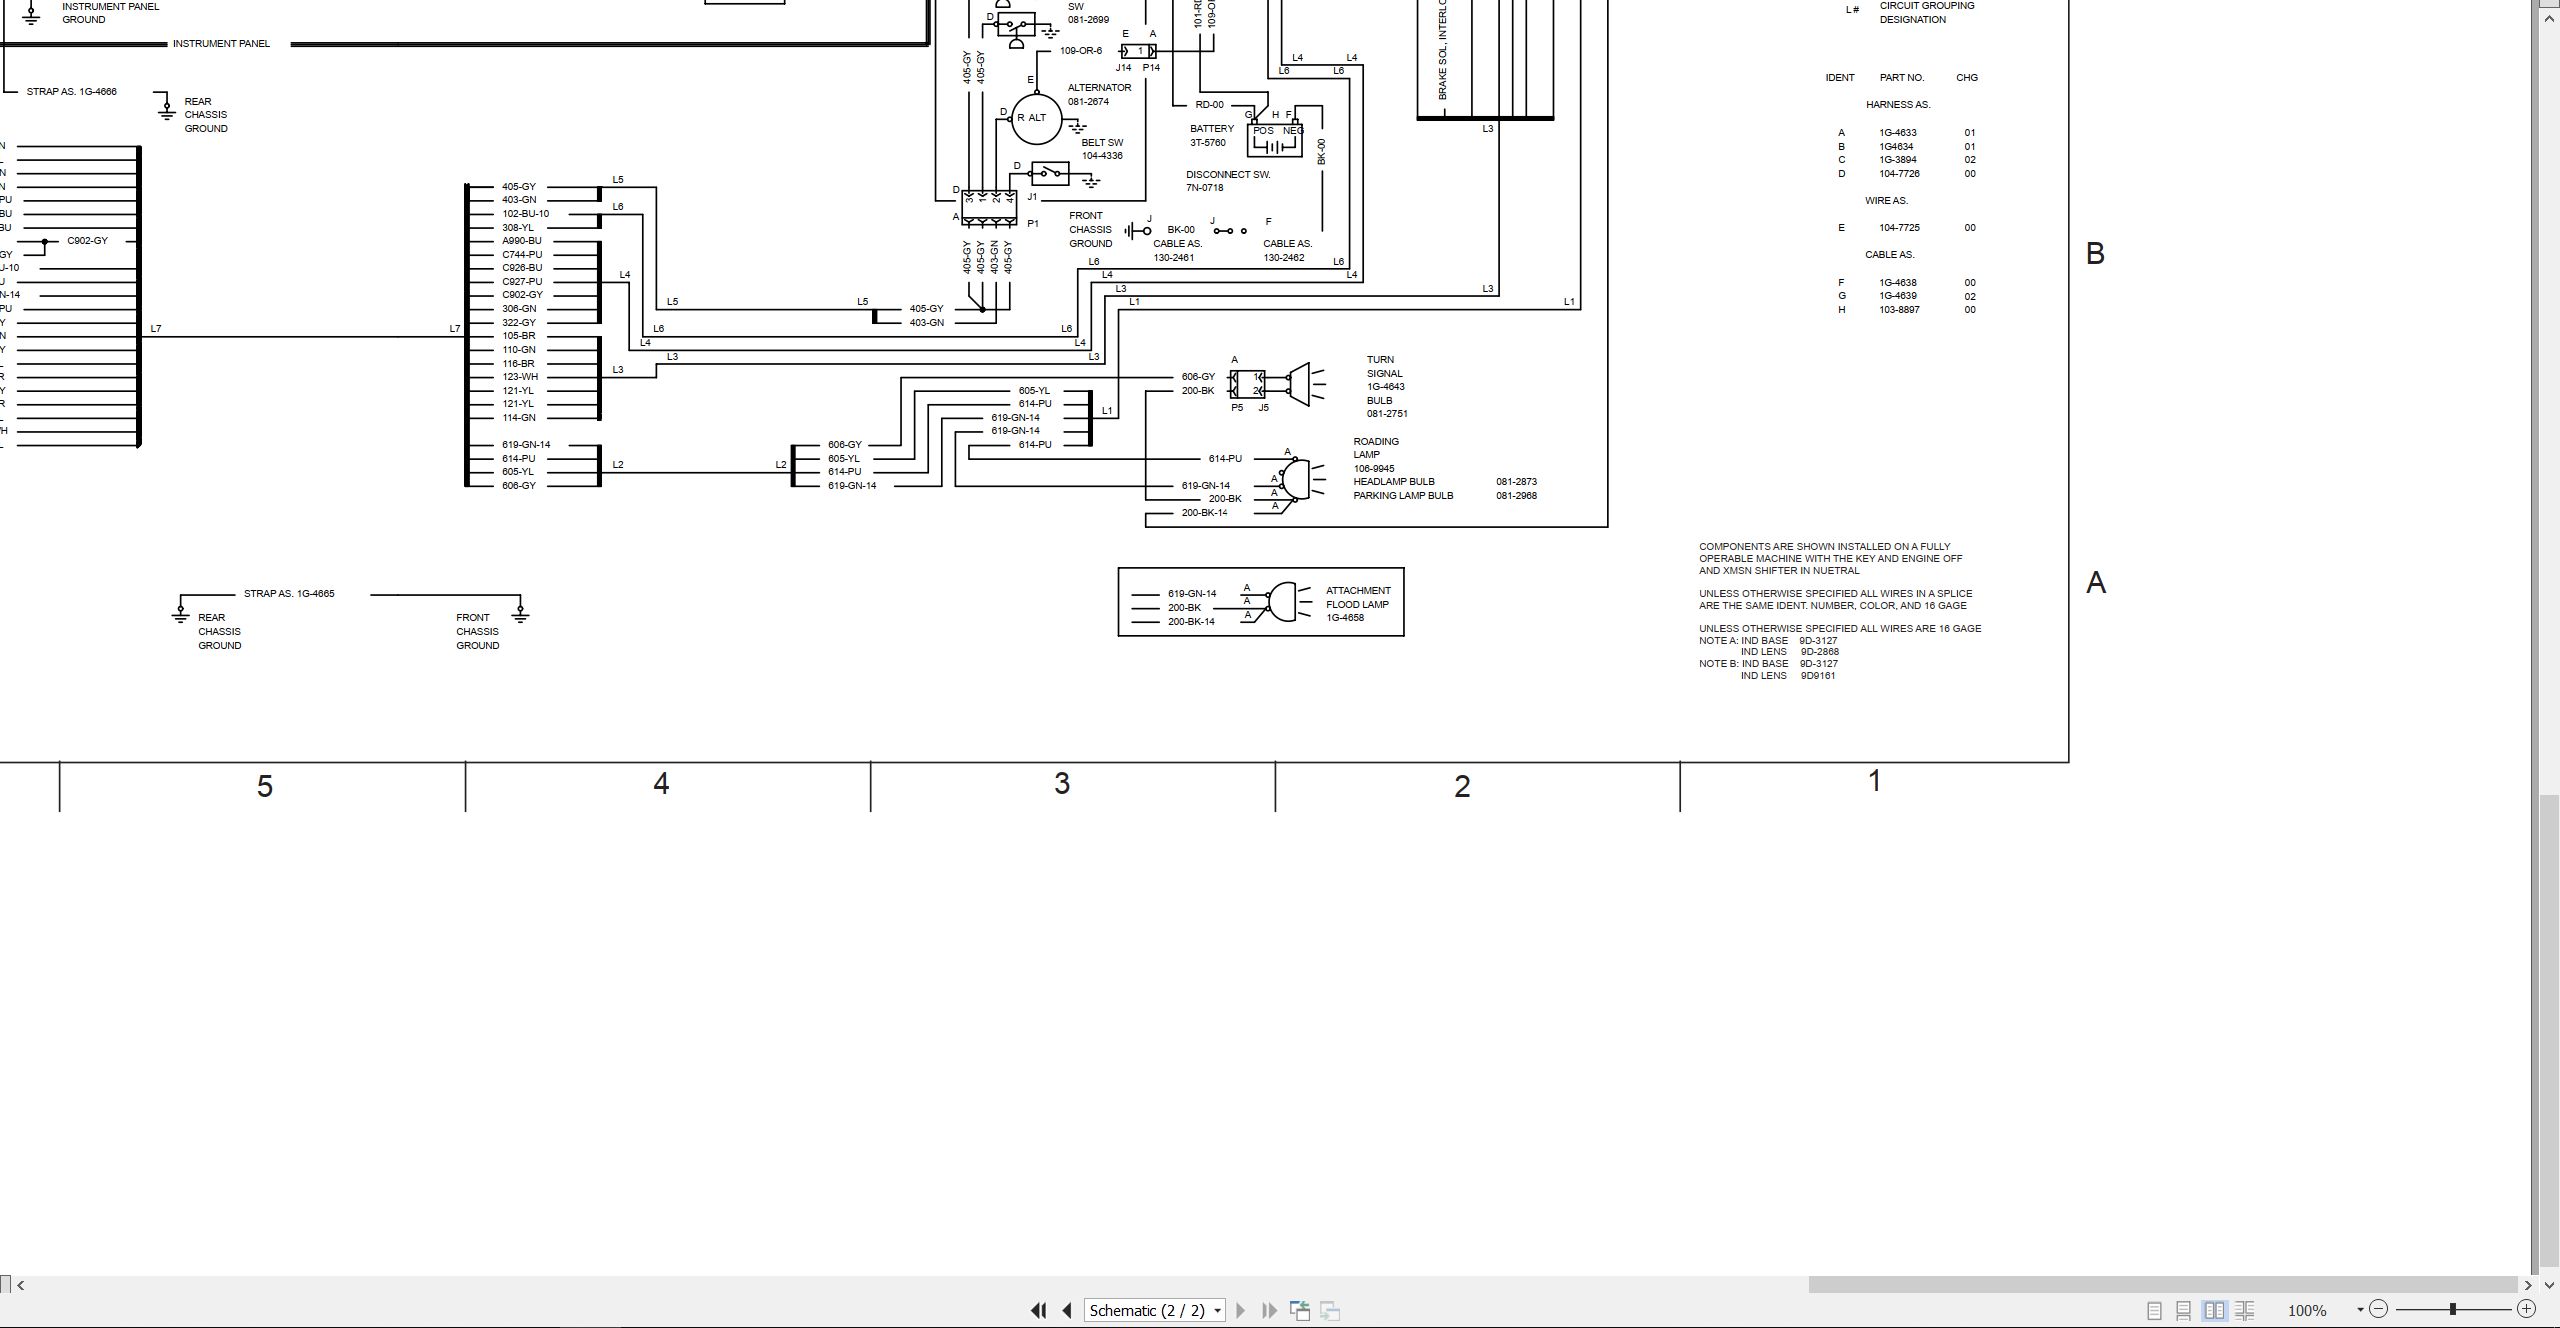Screen dimensions: 2560x1328
Task: Click the next view navigation icon
Action: point(1330,1310)
